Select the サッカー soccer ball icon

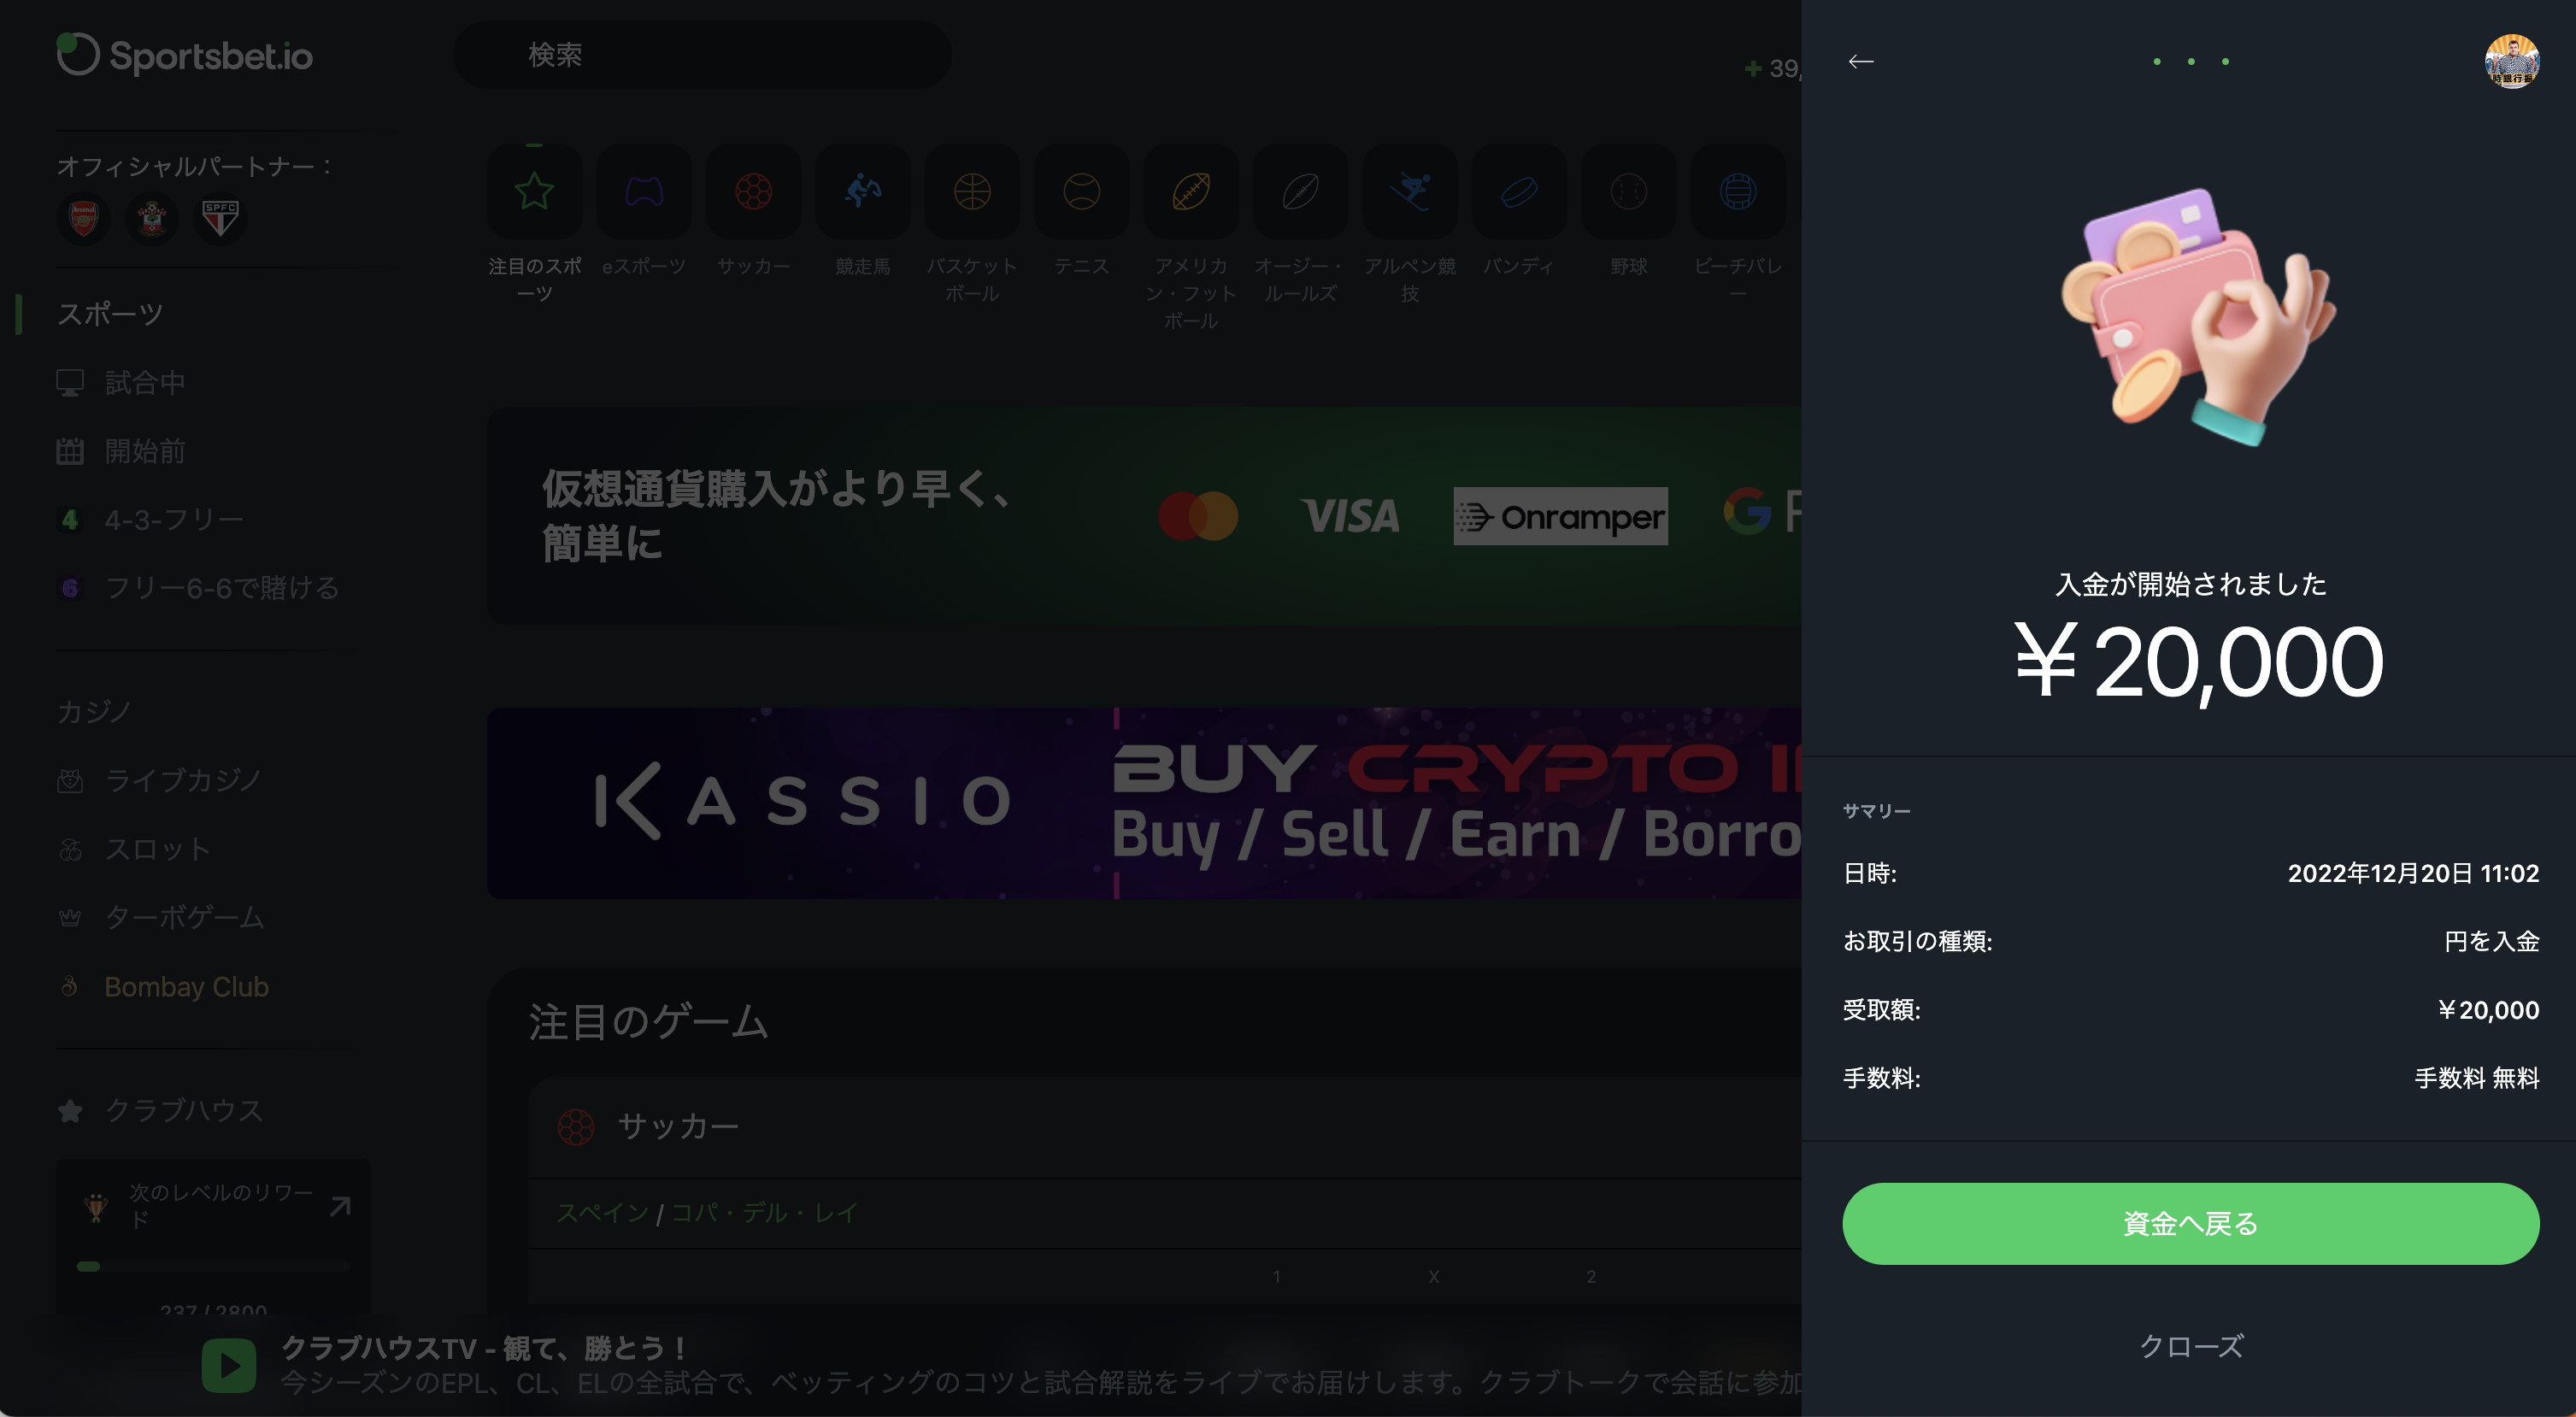pos(753,191)
